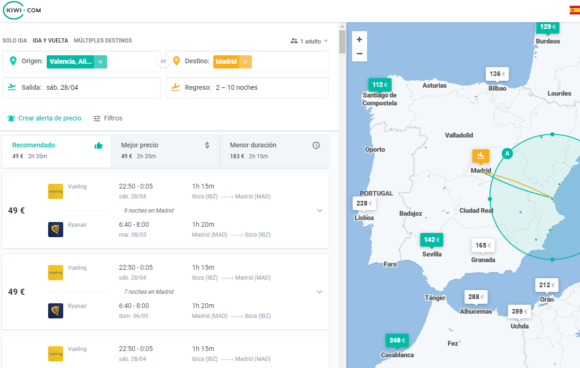Click the clock icon on Menor duración
The height and width of the screenshot is (368, 580).
[316, 145]
